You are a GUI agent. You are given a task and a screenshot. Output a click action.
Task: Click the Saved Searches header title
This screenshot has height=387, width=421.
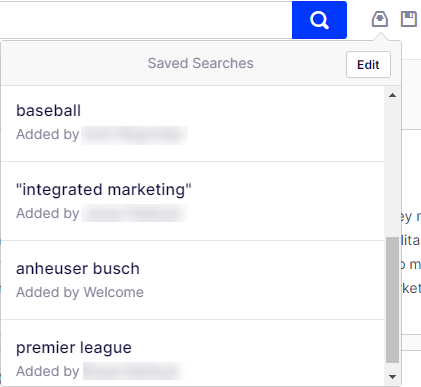click(x=201, y=63)
